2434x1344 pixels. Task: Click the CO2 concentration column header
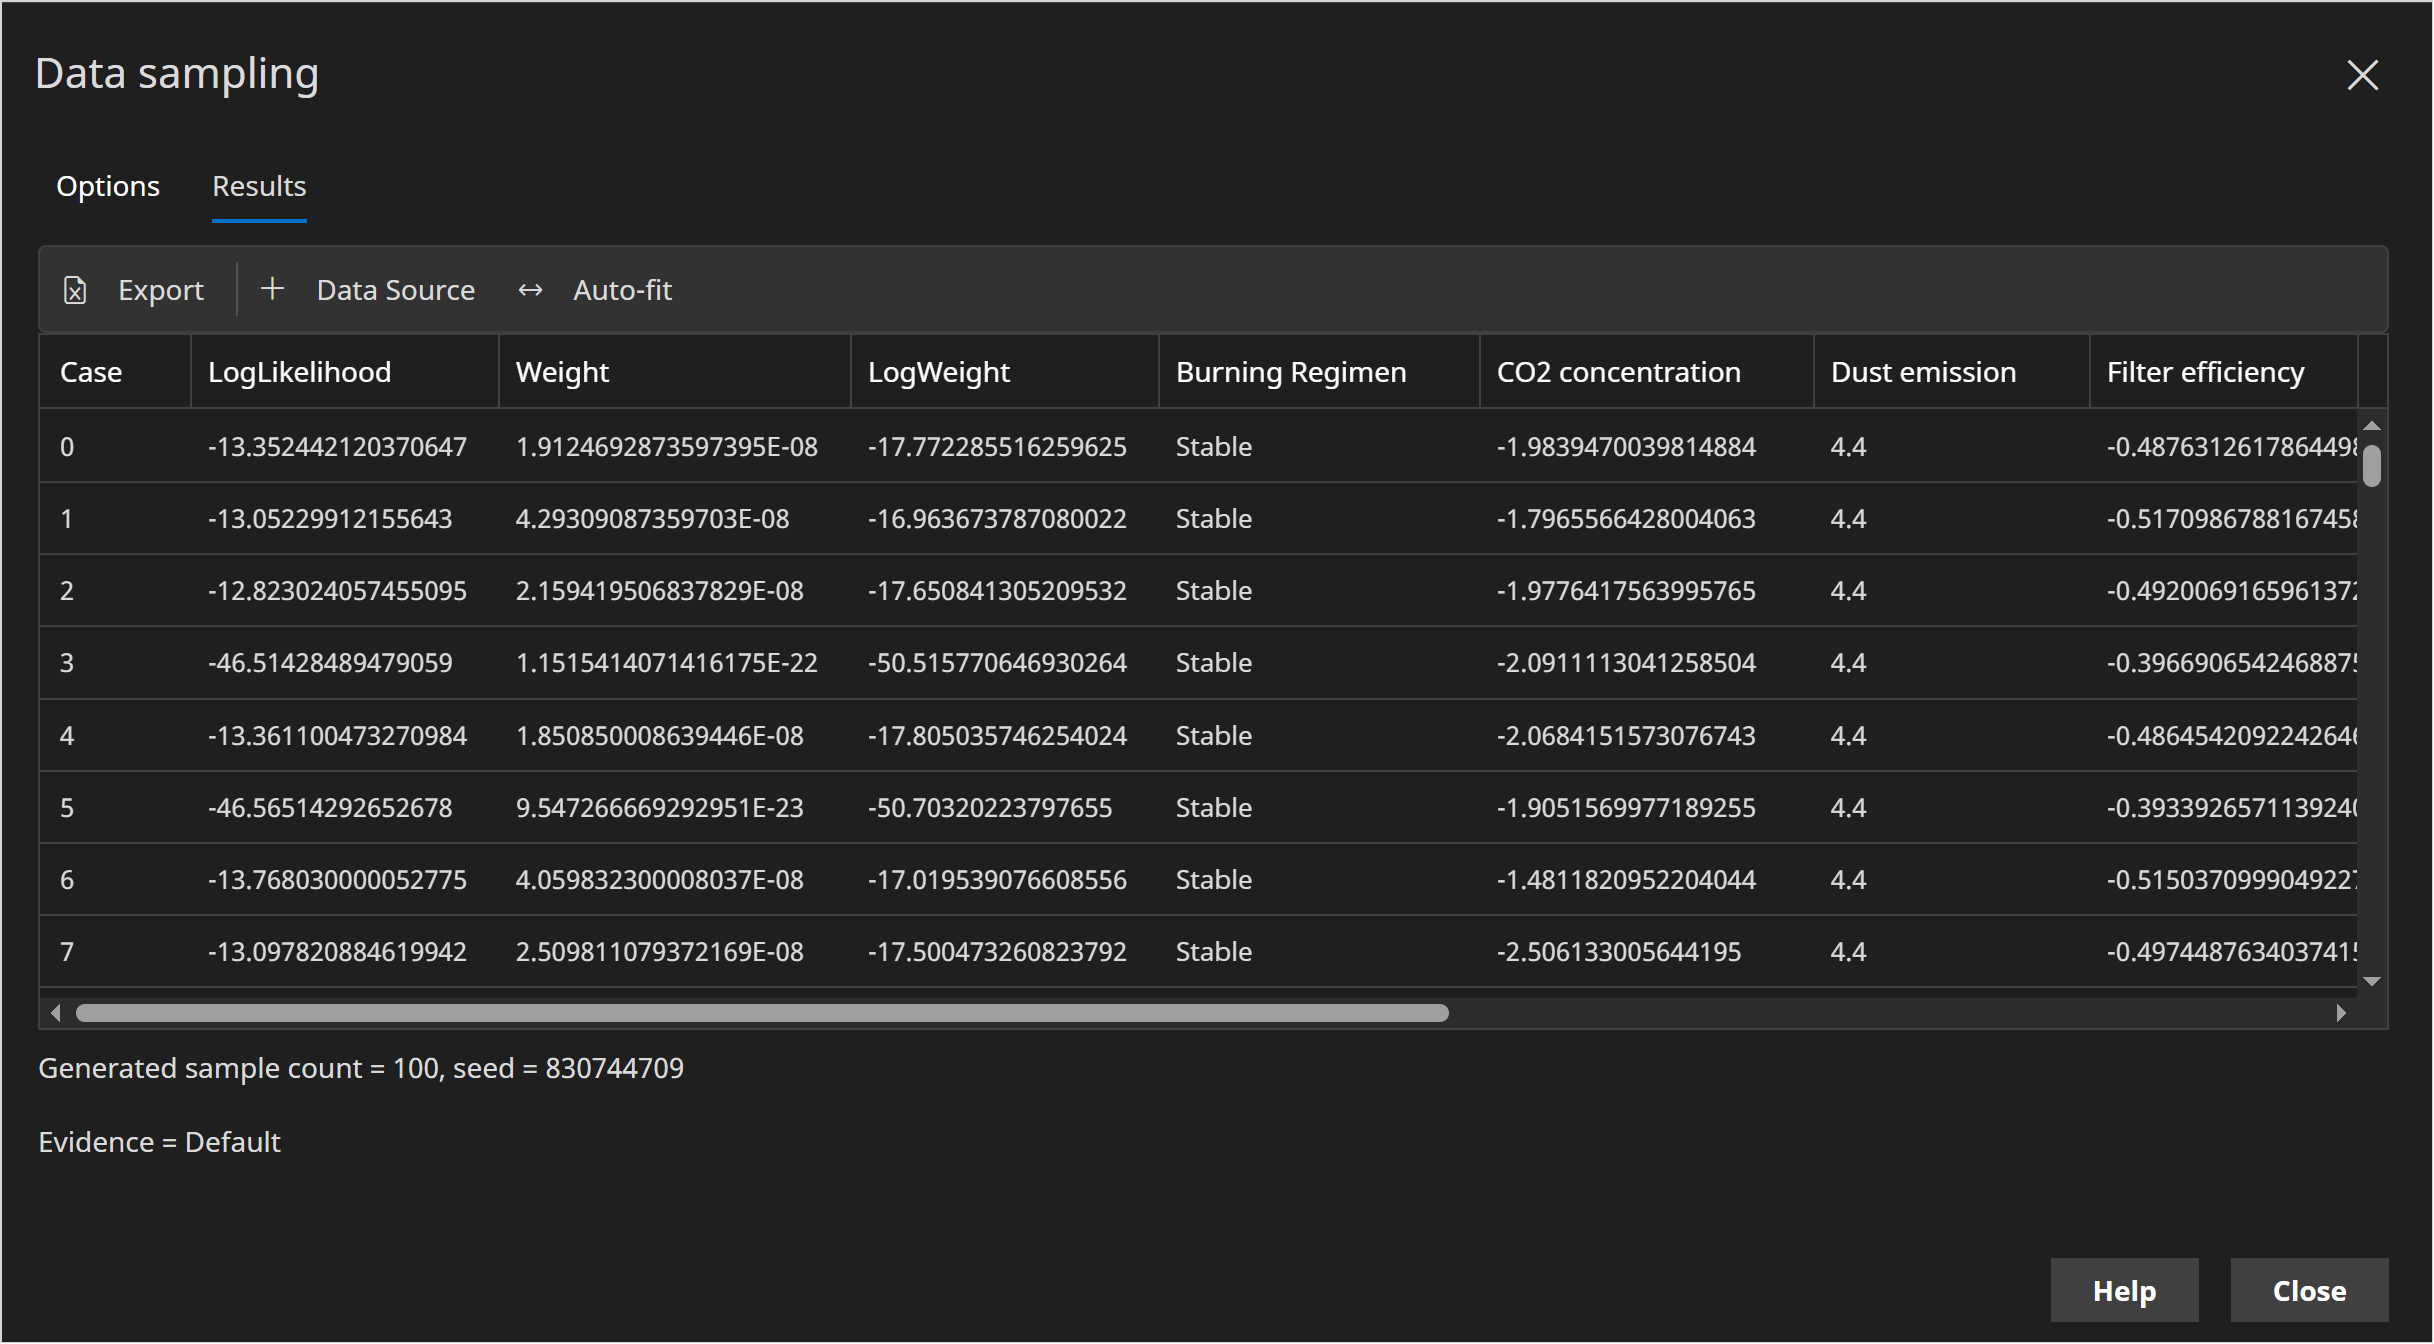coord(1618,372)
